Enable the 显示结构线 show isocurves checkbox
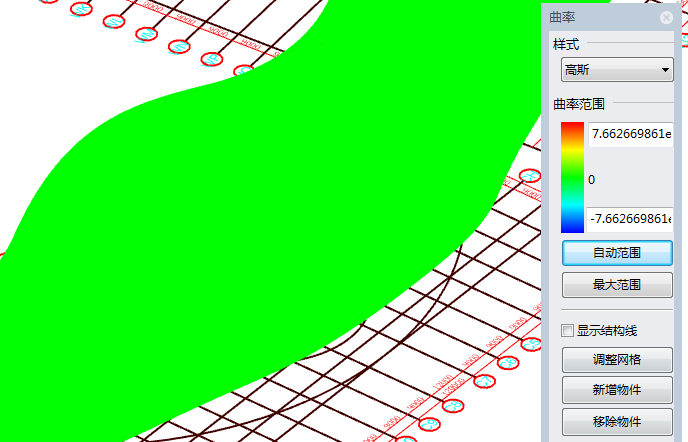The image size is (688, 442). coord(568,330)
